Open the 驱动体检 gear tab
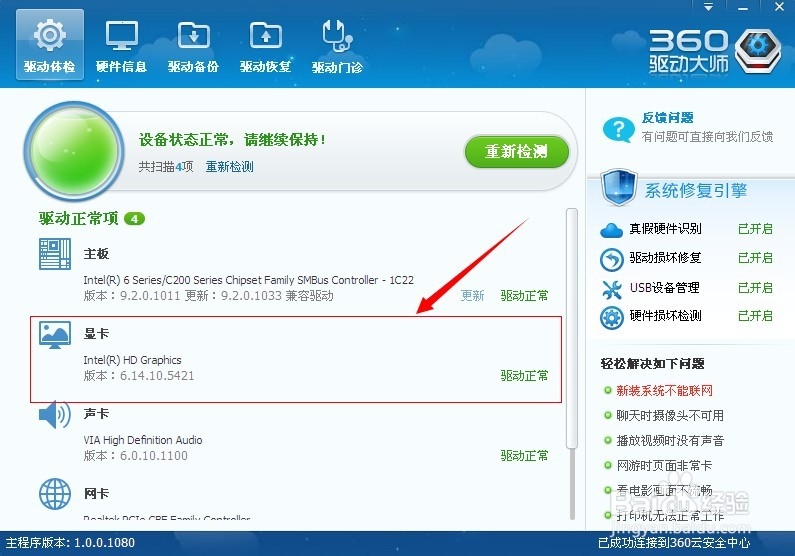The height and width of the screenshot is (556, 795). [x=50, y=45]
